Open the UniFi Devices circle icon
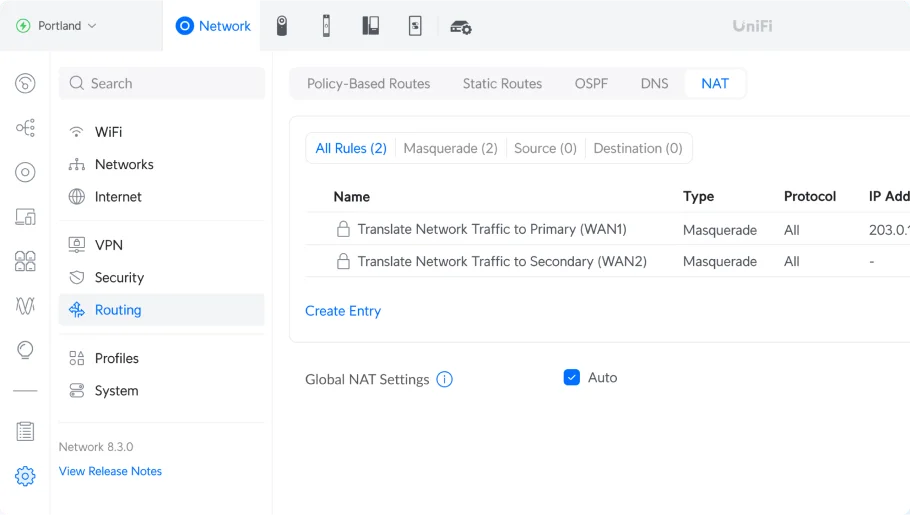The image size is (910, 515). [x=25, y=172]
